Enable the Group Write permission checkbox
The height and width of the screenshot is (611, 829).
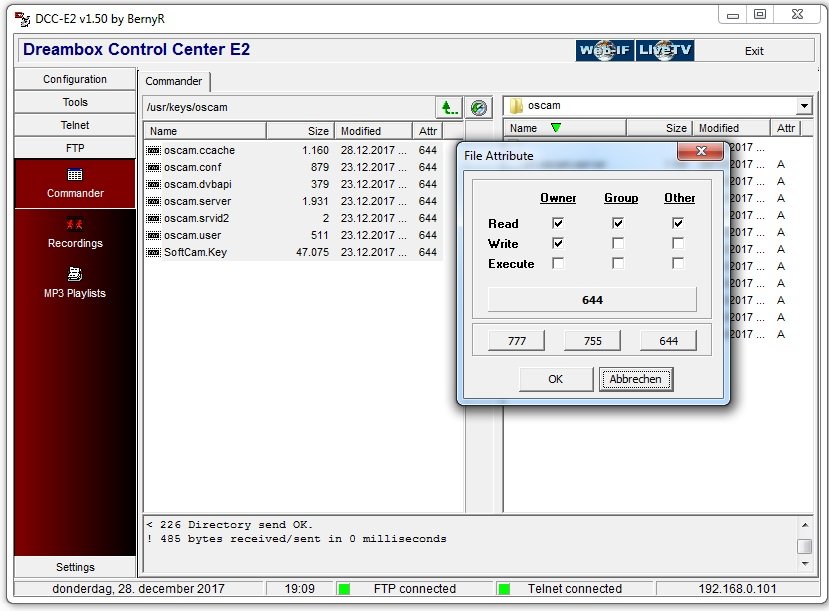pyautogui.click(x=618, y=243)
